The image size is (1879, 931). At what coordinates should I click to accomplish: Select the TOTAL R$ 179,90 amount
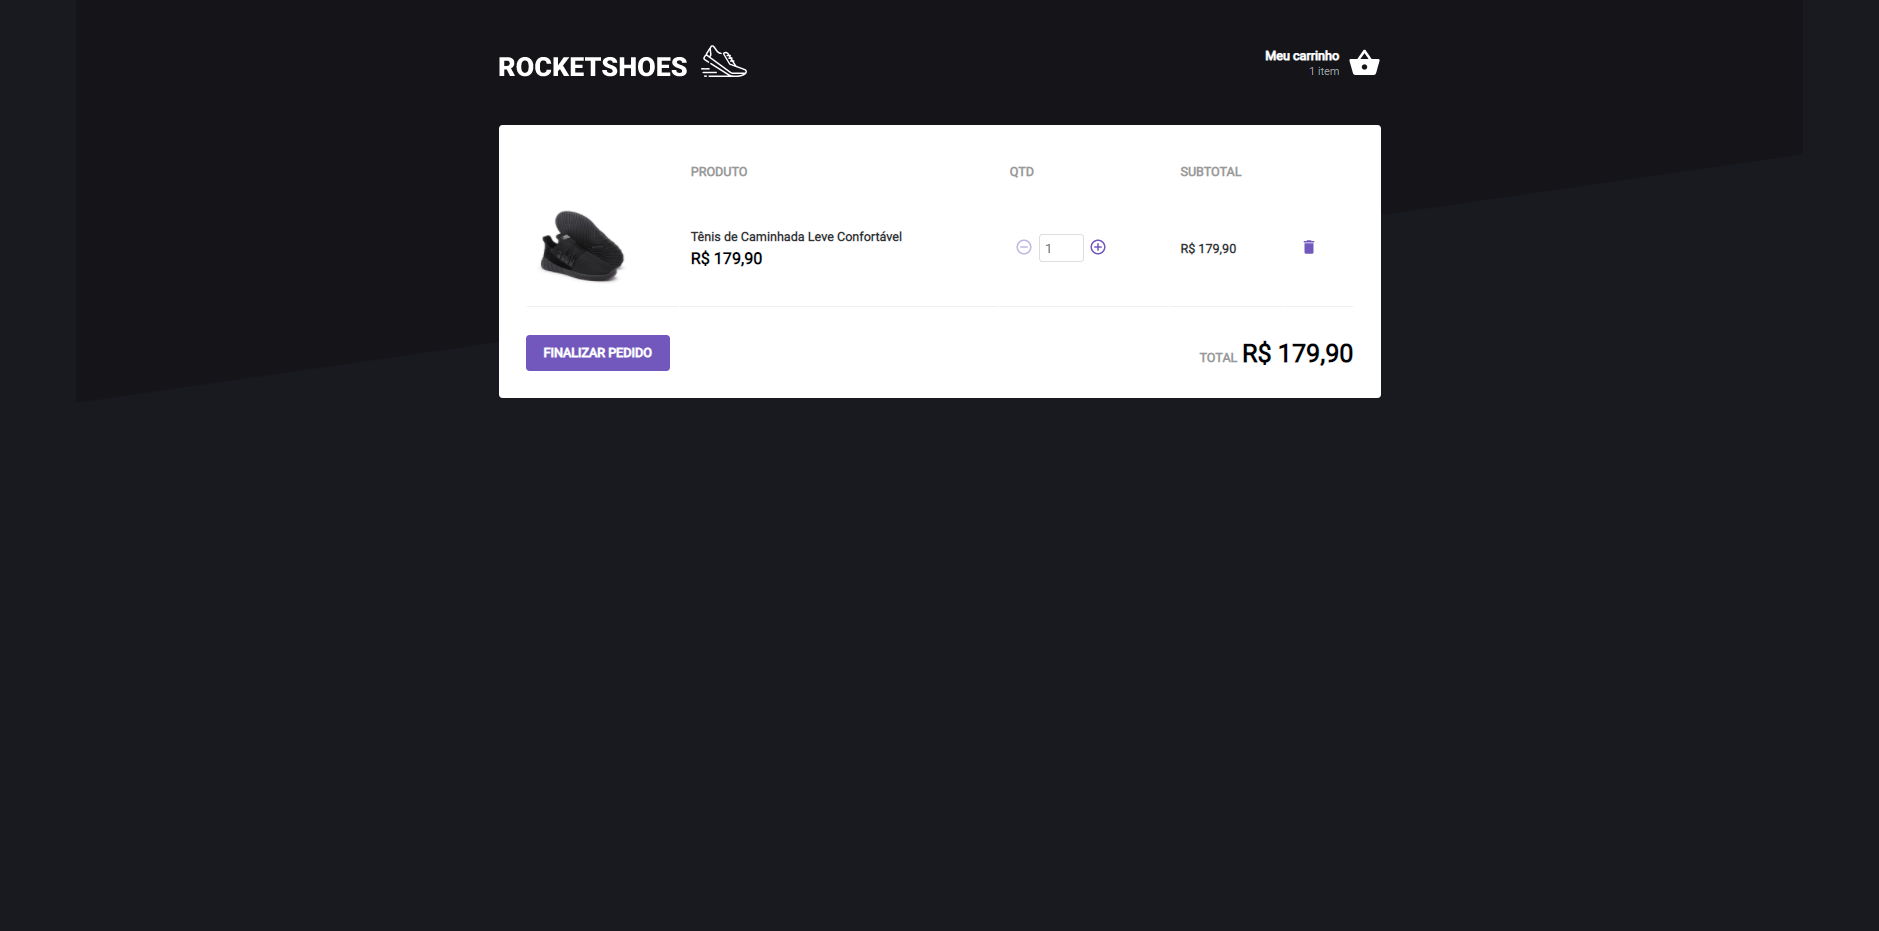click(x=1296, y=353)
